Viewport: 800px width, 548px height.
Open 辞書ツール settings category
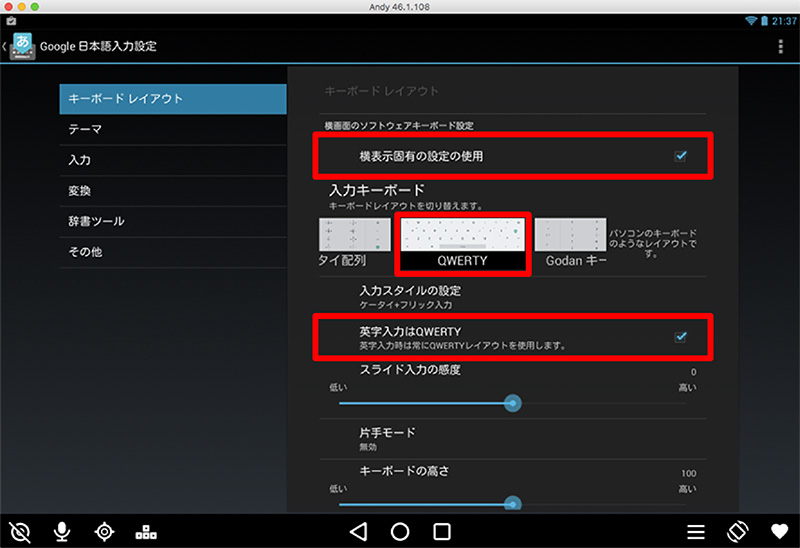click(173, 221)
